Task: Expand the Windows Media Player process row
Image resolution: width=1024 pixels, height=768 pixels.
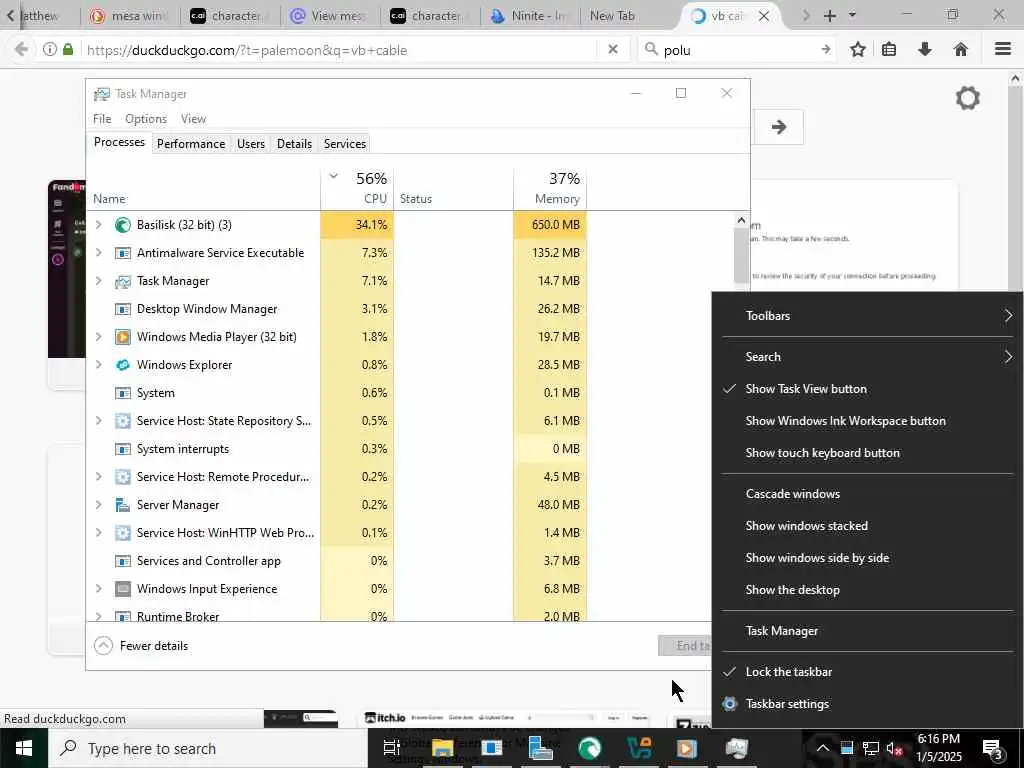Action: pos(99,337)
